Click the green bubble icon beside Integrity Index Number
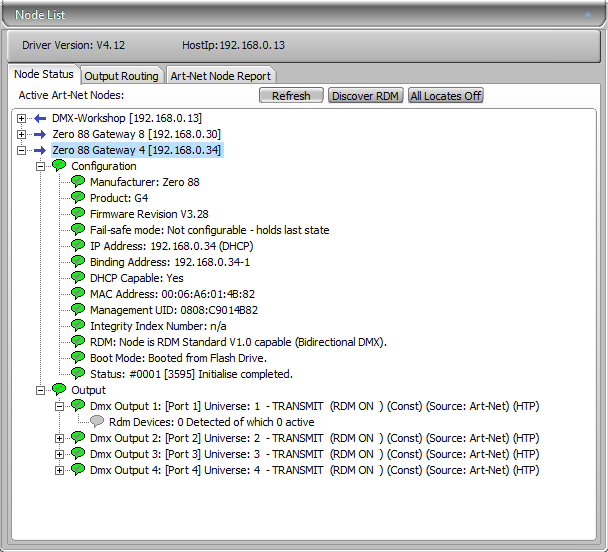 [x=78, y=325]
